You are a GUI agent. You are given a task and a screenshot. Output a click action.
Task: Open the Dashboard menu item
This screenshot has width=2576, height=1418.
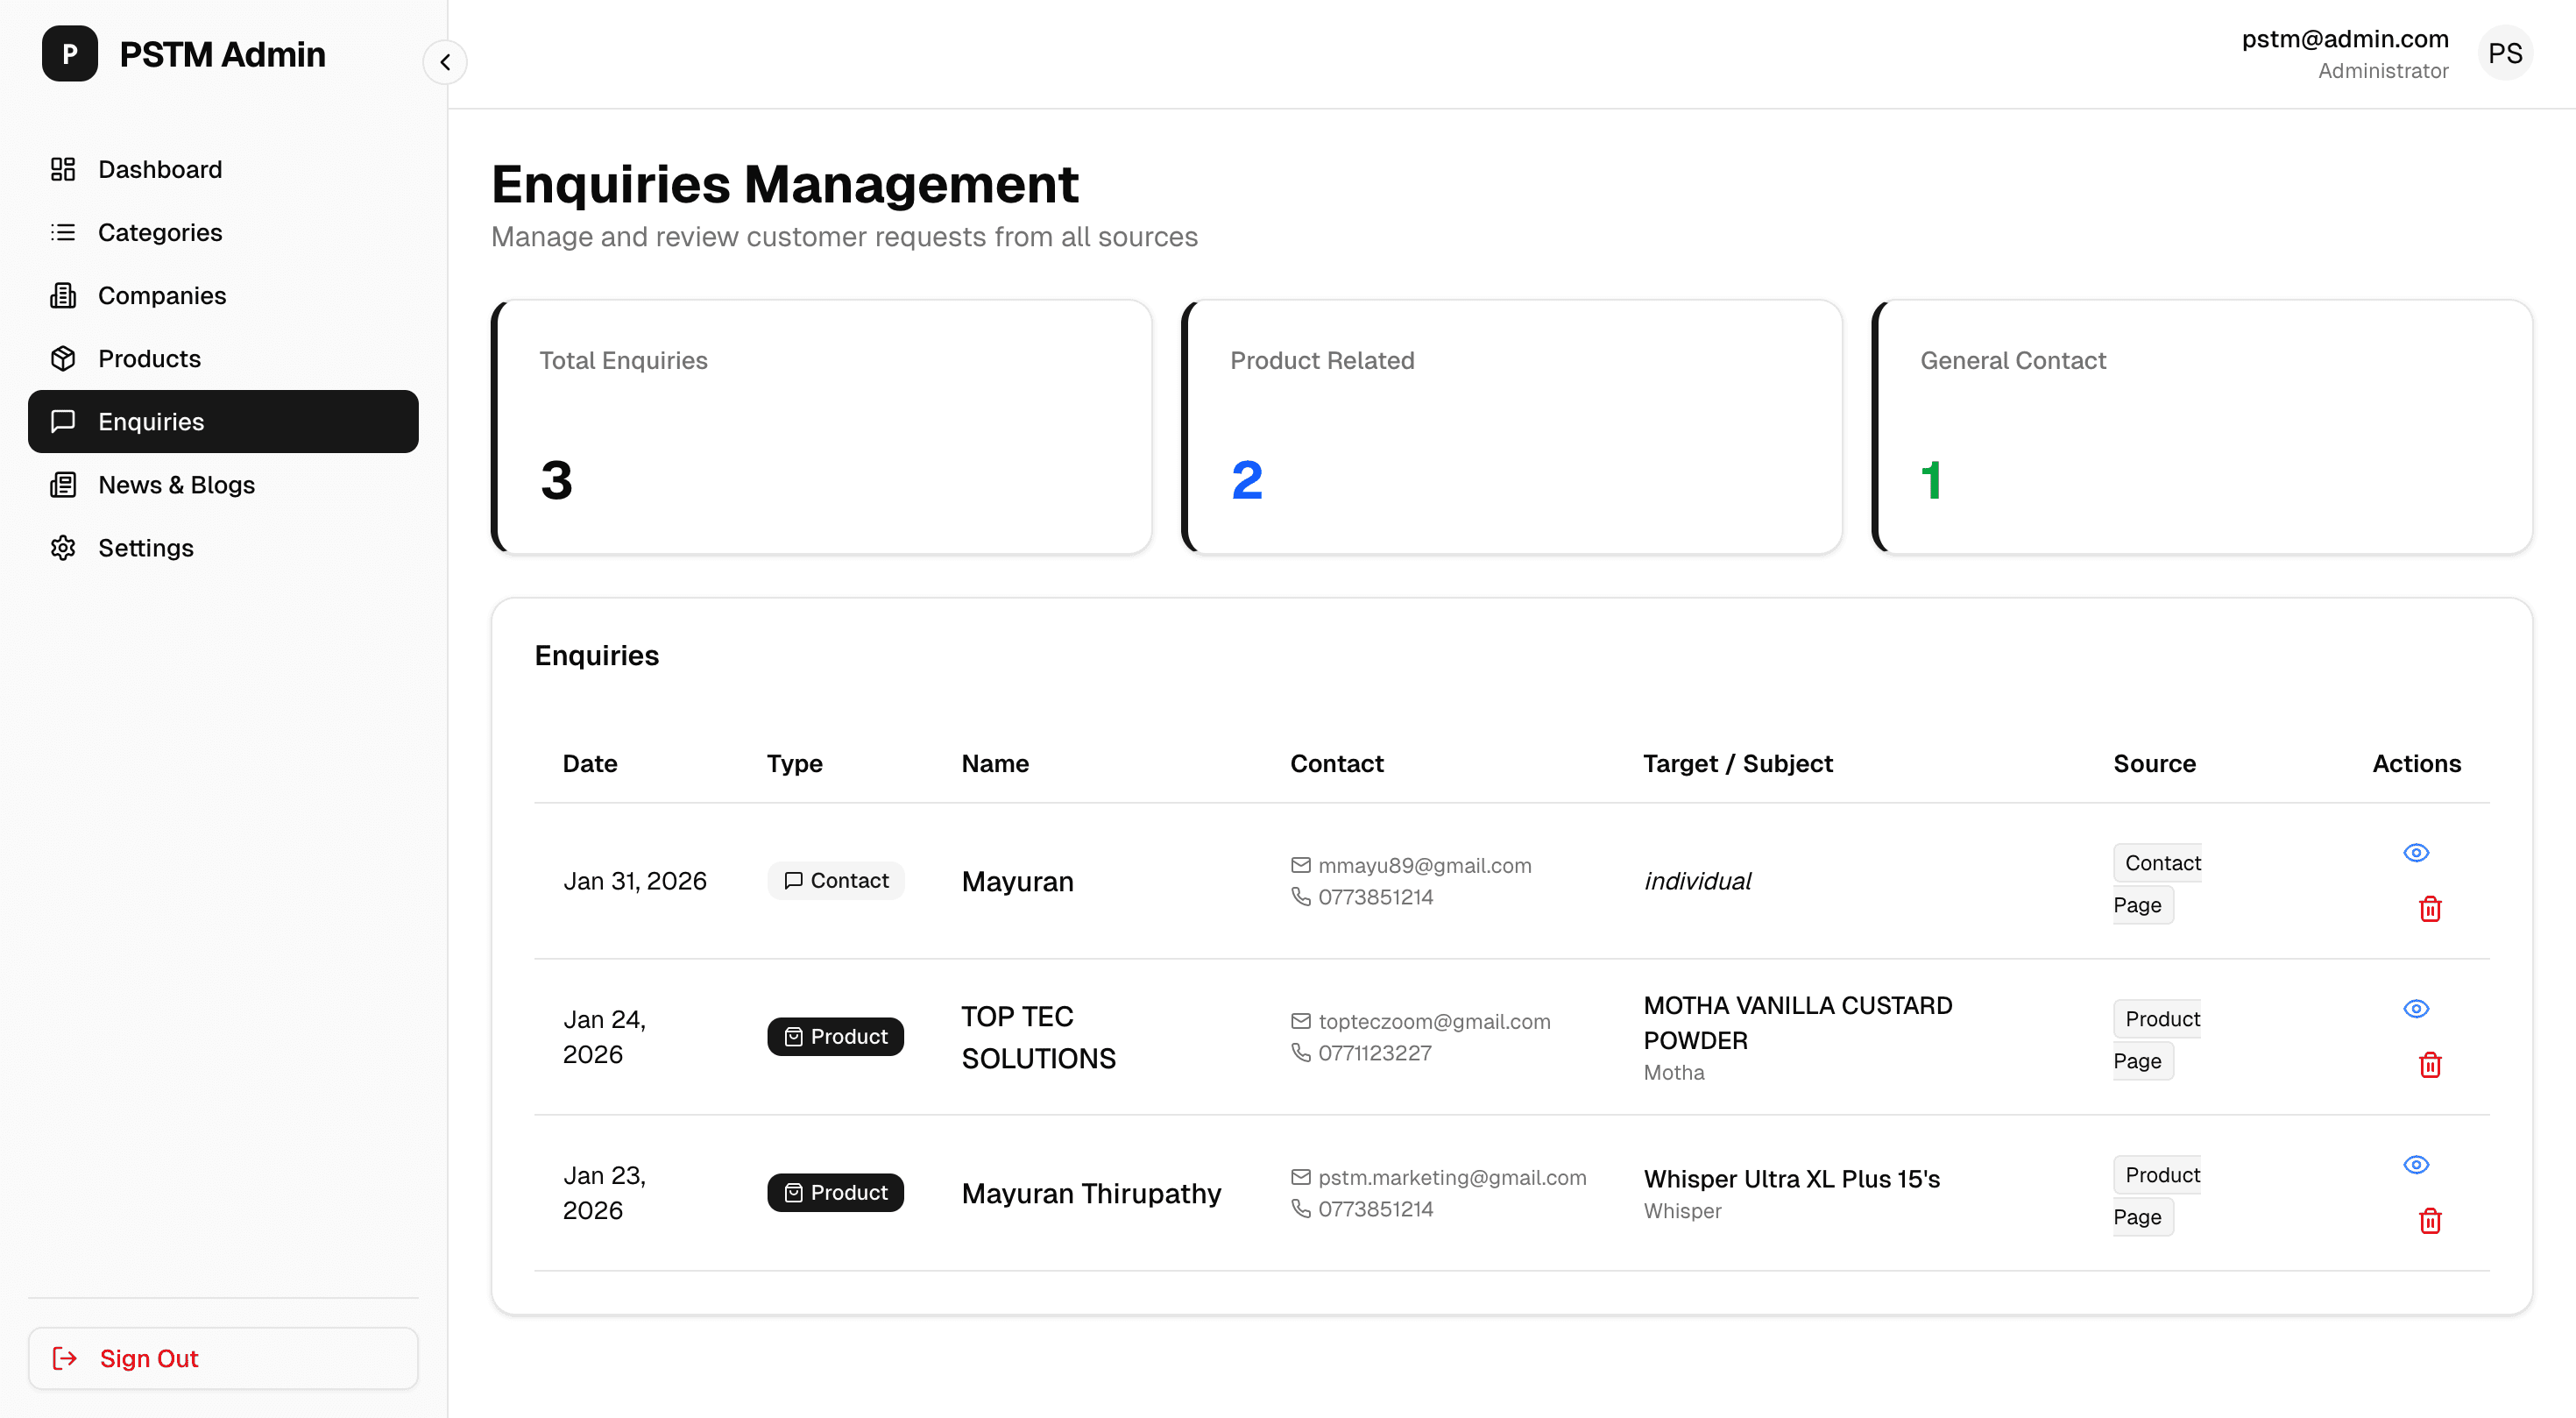coord(223,169)
